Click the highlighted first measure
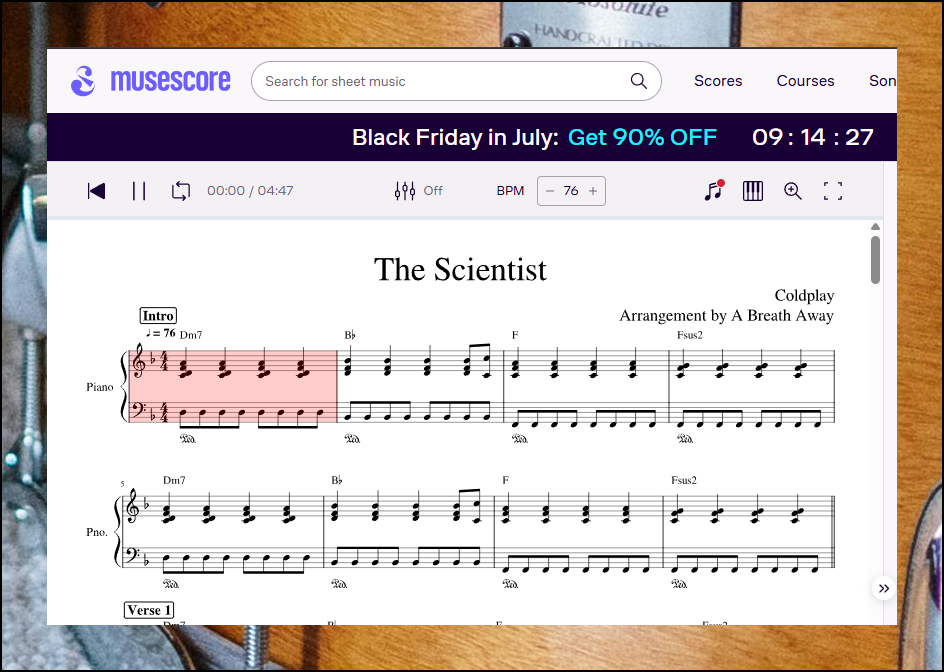944x672 pixels. click(x=233, y=386)
